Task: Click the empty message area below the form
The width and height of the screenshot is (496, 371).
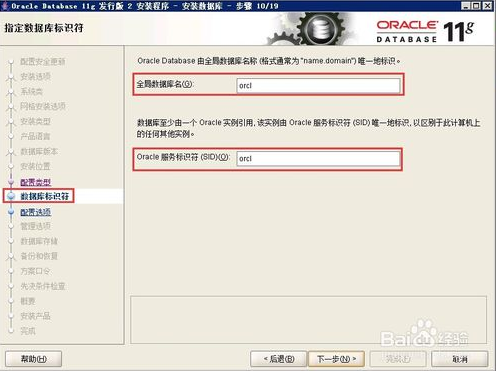Action: [x=308, y=320]
